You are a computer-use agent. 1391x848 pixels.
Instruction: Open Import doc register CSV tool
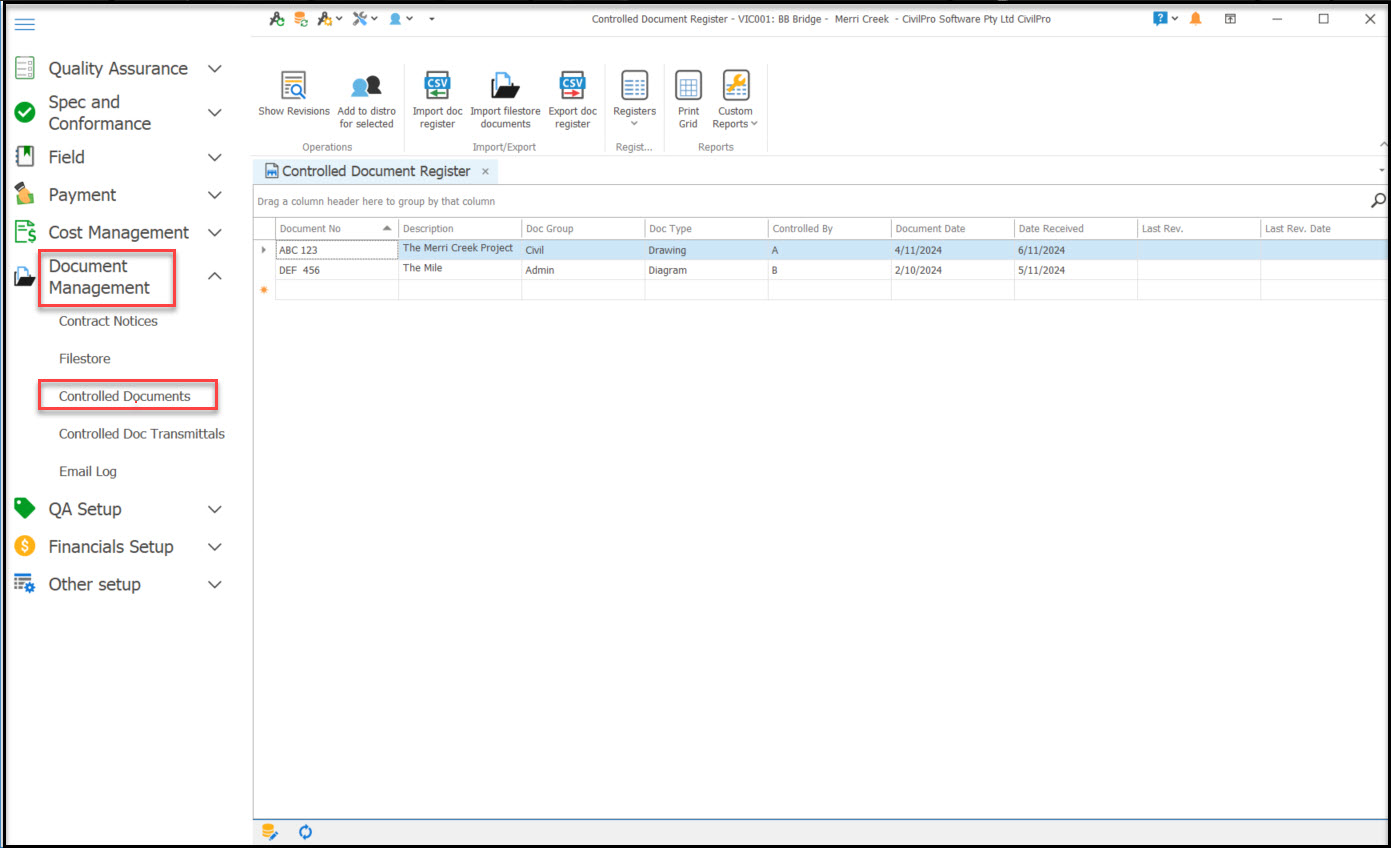437,87
